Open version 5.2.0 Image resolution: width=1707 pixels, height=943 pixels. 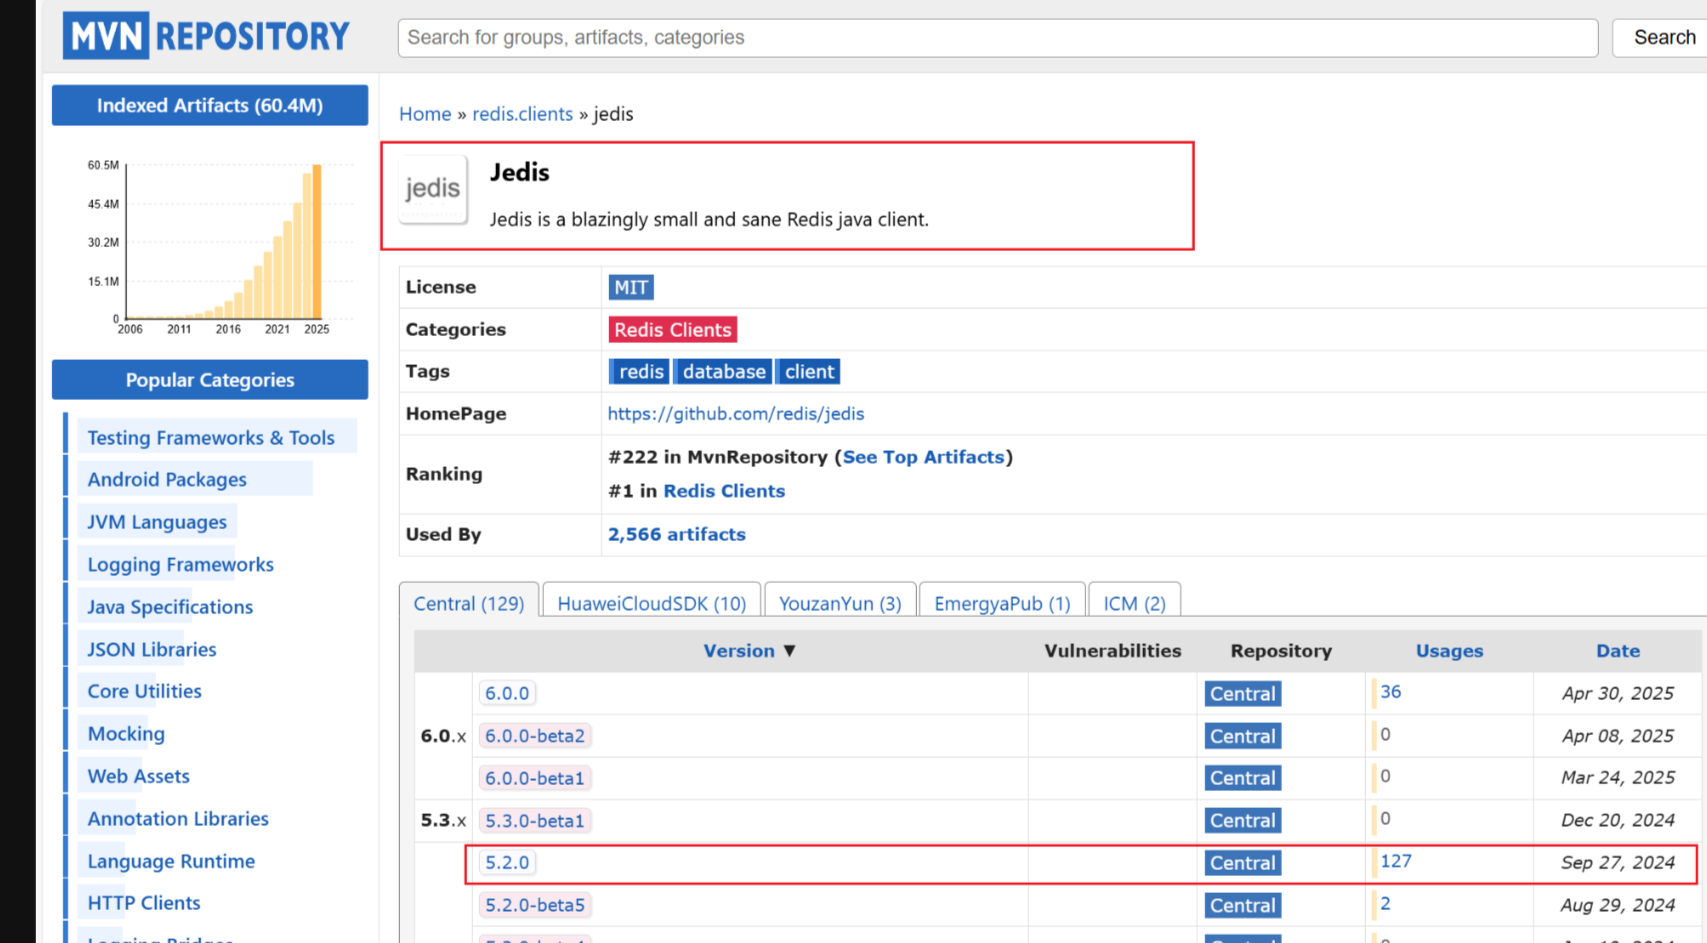tap(507, 863)
